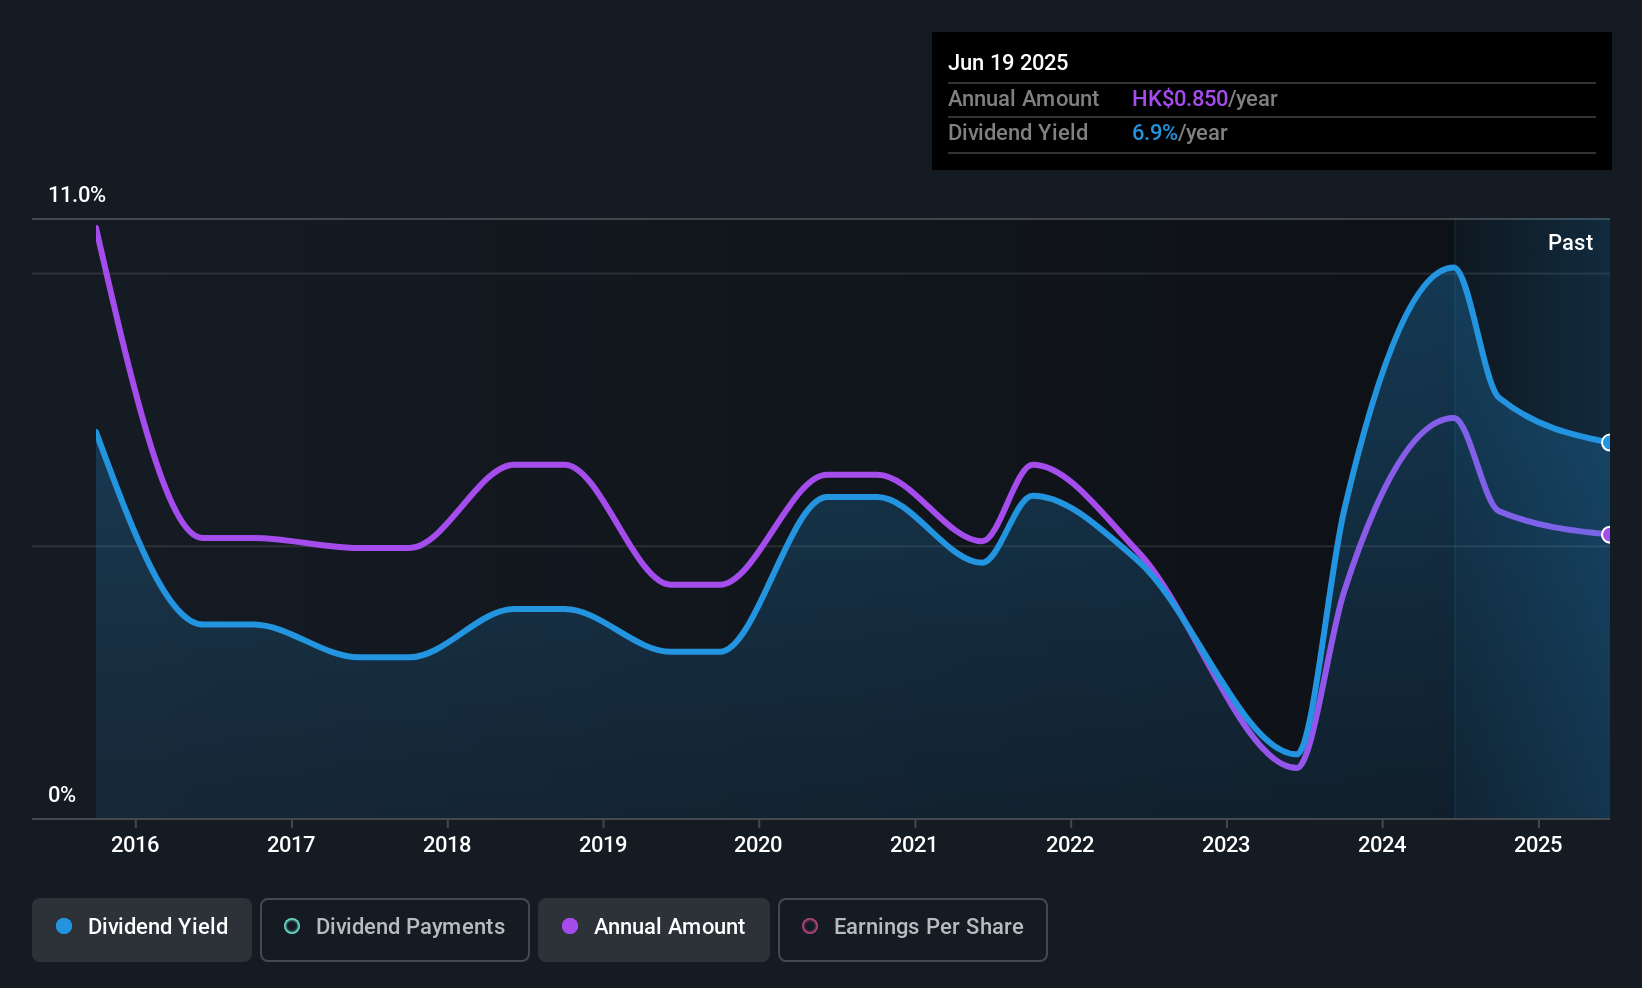Click the teal Dividend Payments legend circle
The height and width of the screenshot is (988, 1642).
pyautogui.click(x=292, y=926)
